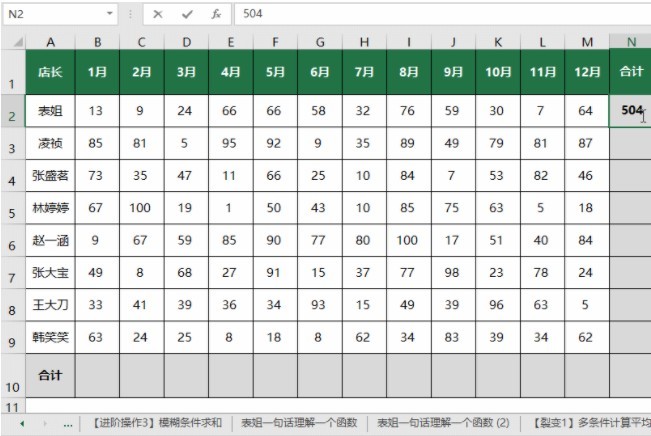The height and width of the screenshot is (436, 651).
Task: Select 凌祯's 4月 value 95
Action: point(231,143)
